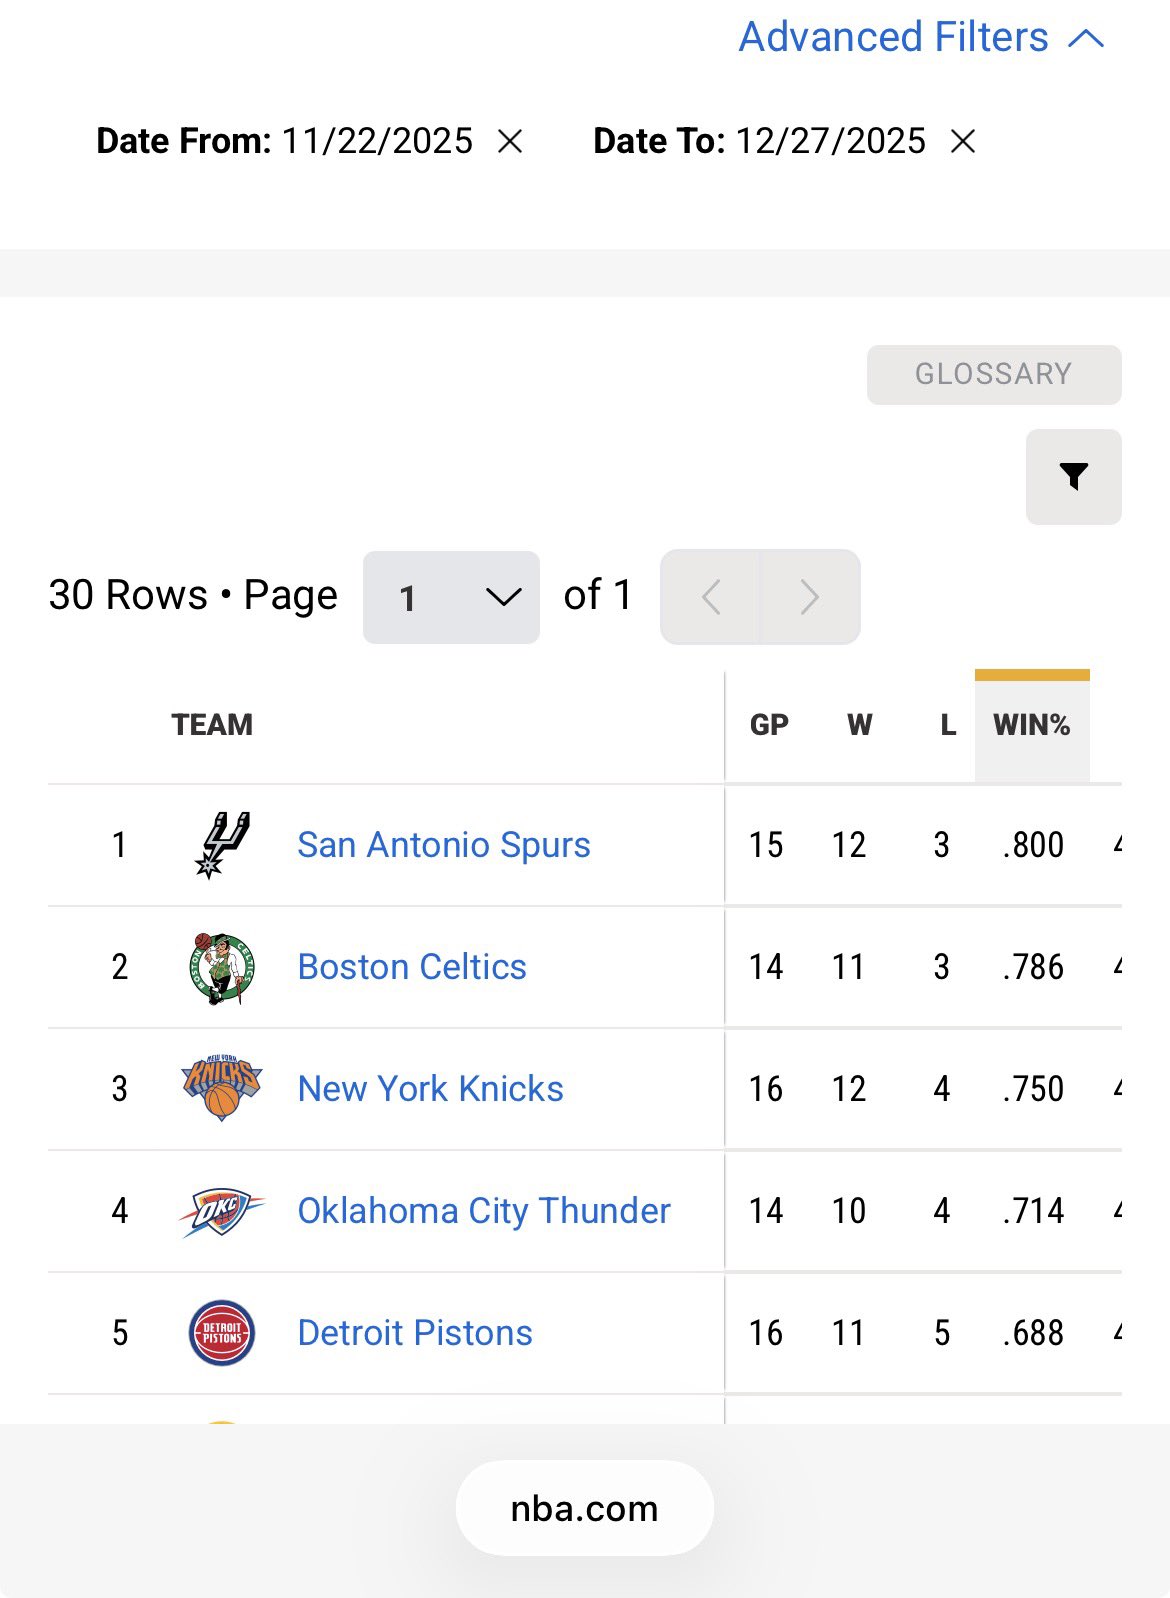
Task: Sort by the W column header
Action: 859,725
